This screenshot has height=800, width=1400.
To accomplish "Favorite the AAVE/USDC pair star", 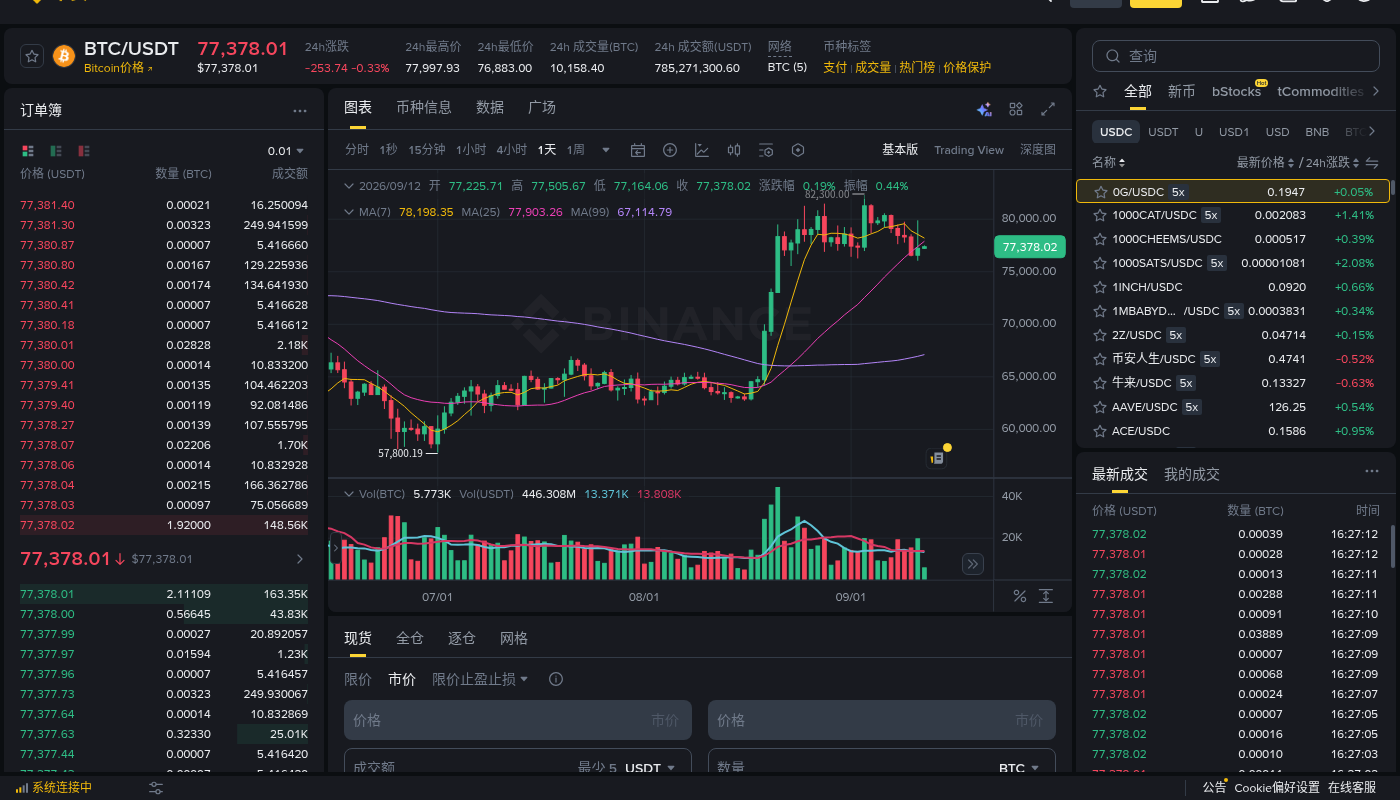I will click(x=1101, y=407).
